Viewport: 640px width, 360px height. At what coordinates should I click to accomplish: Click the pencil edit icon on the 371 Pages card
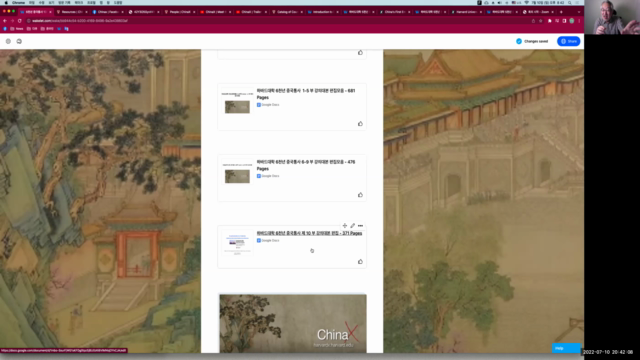pos(353,226)
